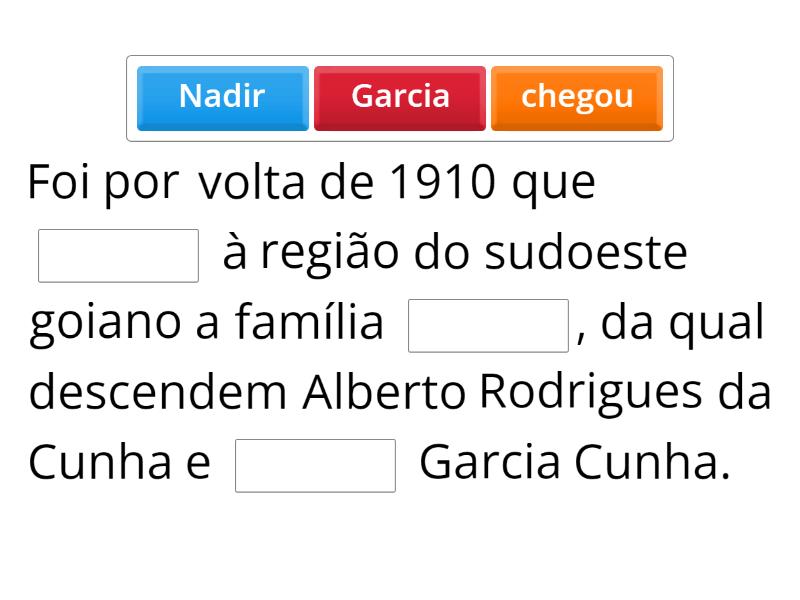Click the blank before 'Garcia Cunha.'
Viewport: 800px width, 600px height.
(315, 466)
